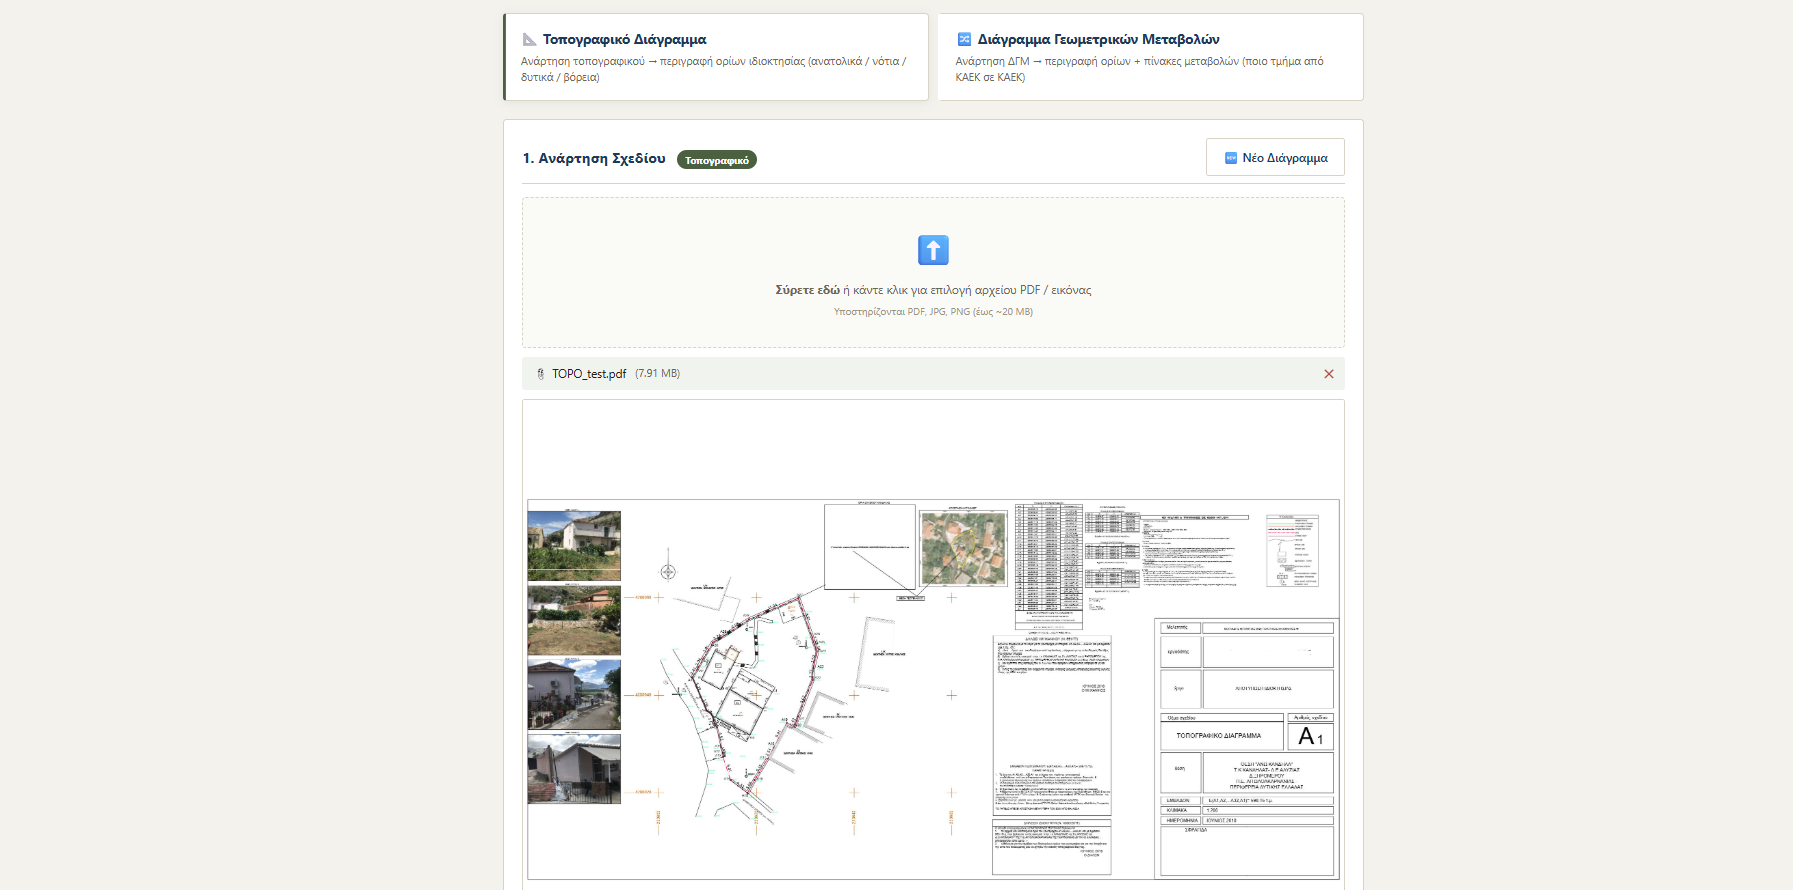Click the 1. Ανάρτηση Σχεδίου heading

(594, 159)
